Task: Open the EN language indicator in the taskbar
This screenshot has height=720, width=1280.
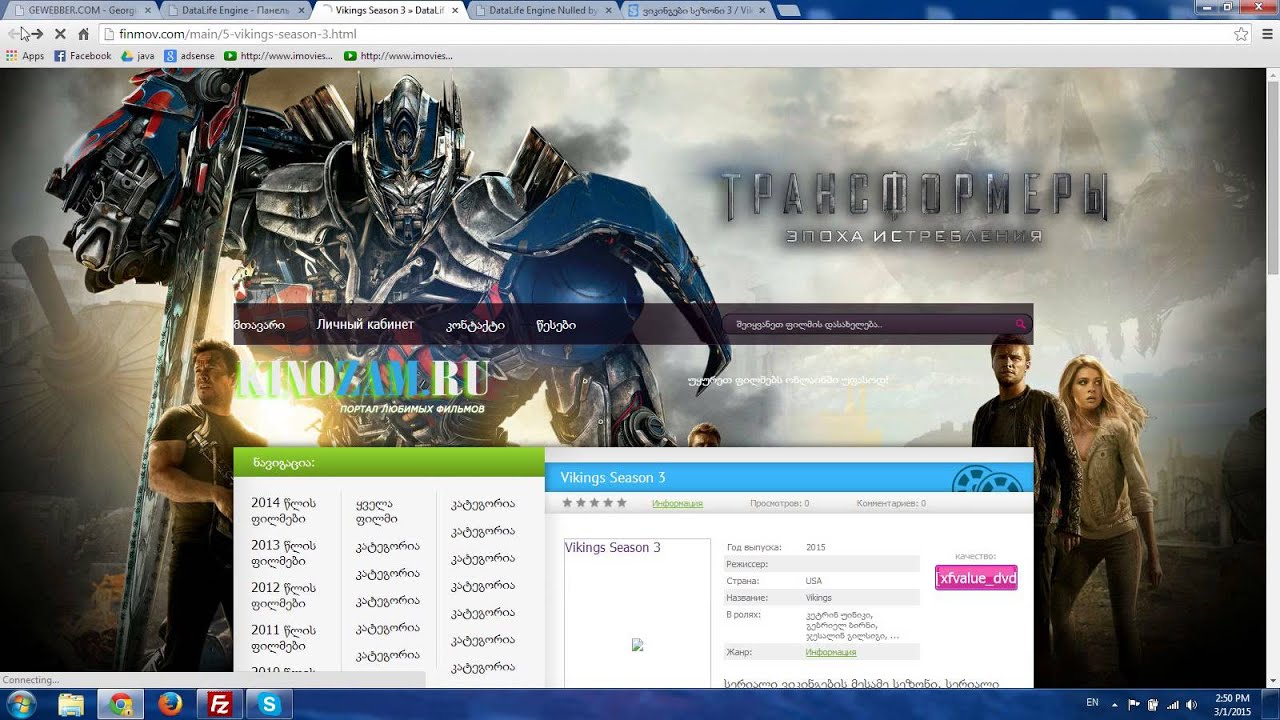Action: (x=1093, y=703)
